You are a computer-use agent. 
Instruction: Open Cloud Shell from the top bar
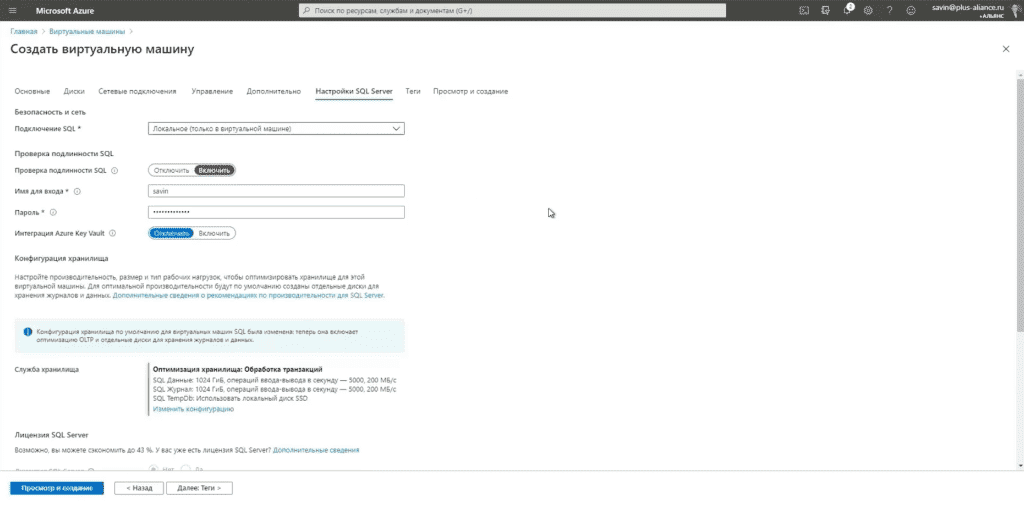coord(804,10)
